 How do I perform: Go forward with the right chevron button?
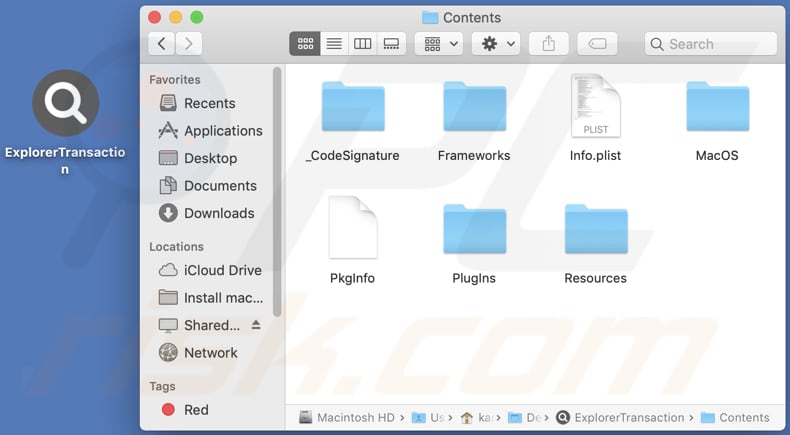pyautogui.click(x=188, y=44)
